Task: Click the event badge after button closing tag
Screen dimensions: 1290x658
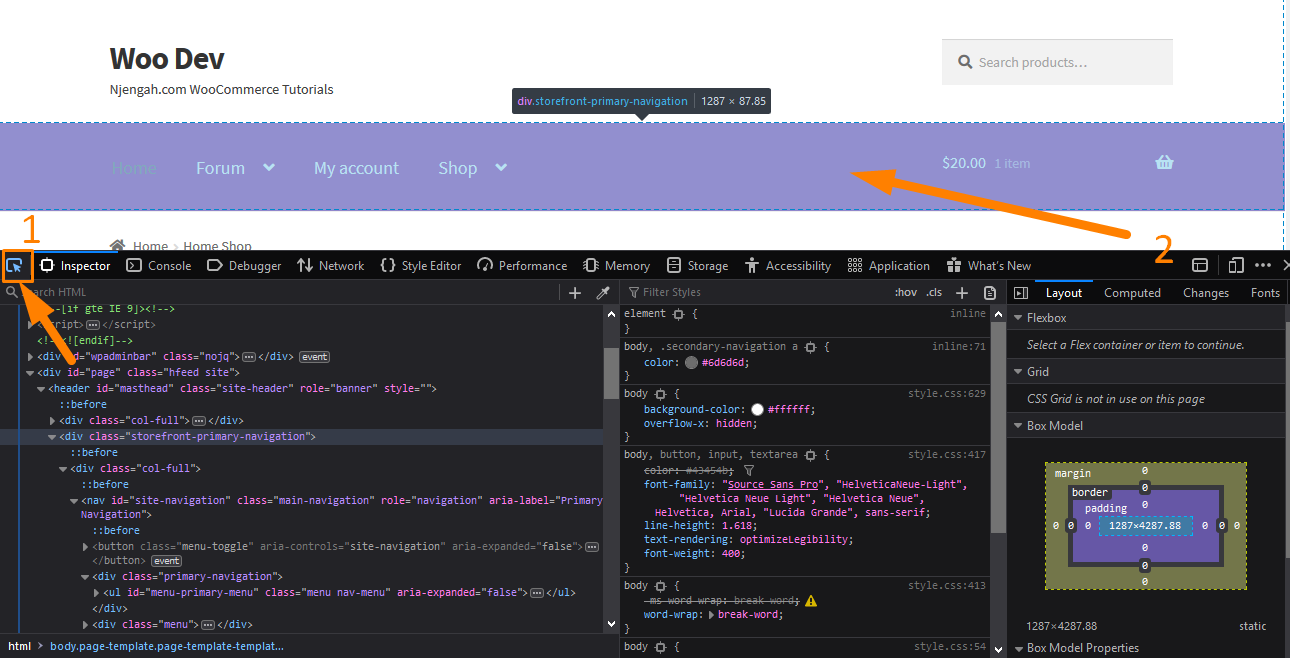Action: point(166,561)
